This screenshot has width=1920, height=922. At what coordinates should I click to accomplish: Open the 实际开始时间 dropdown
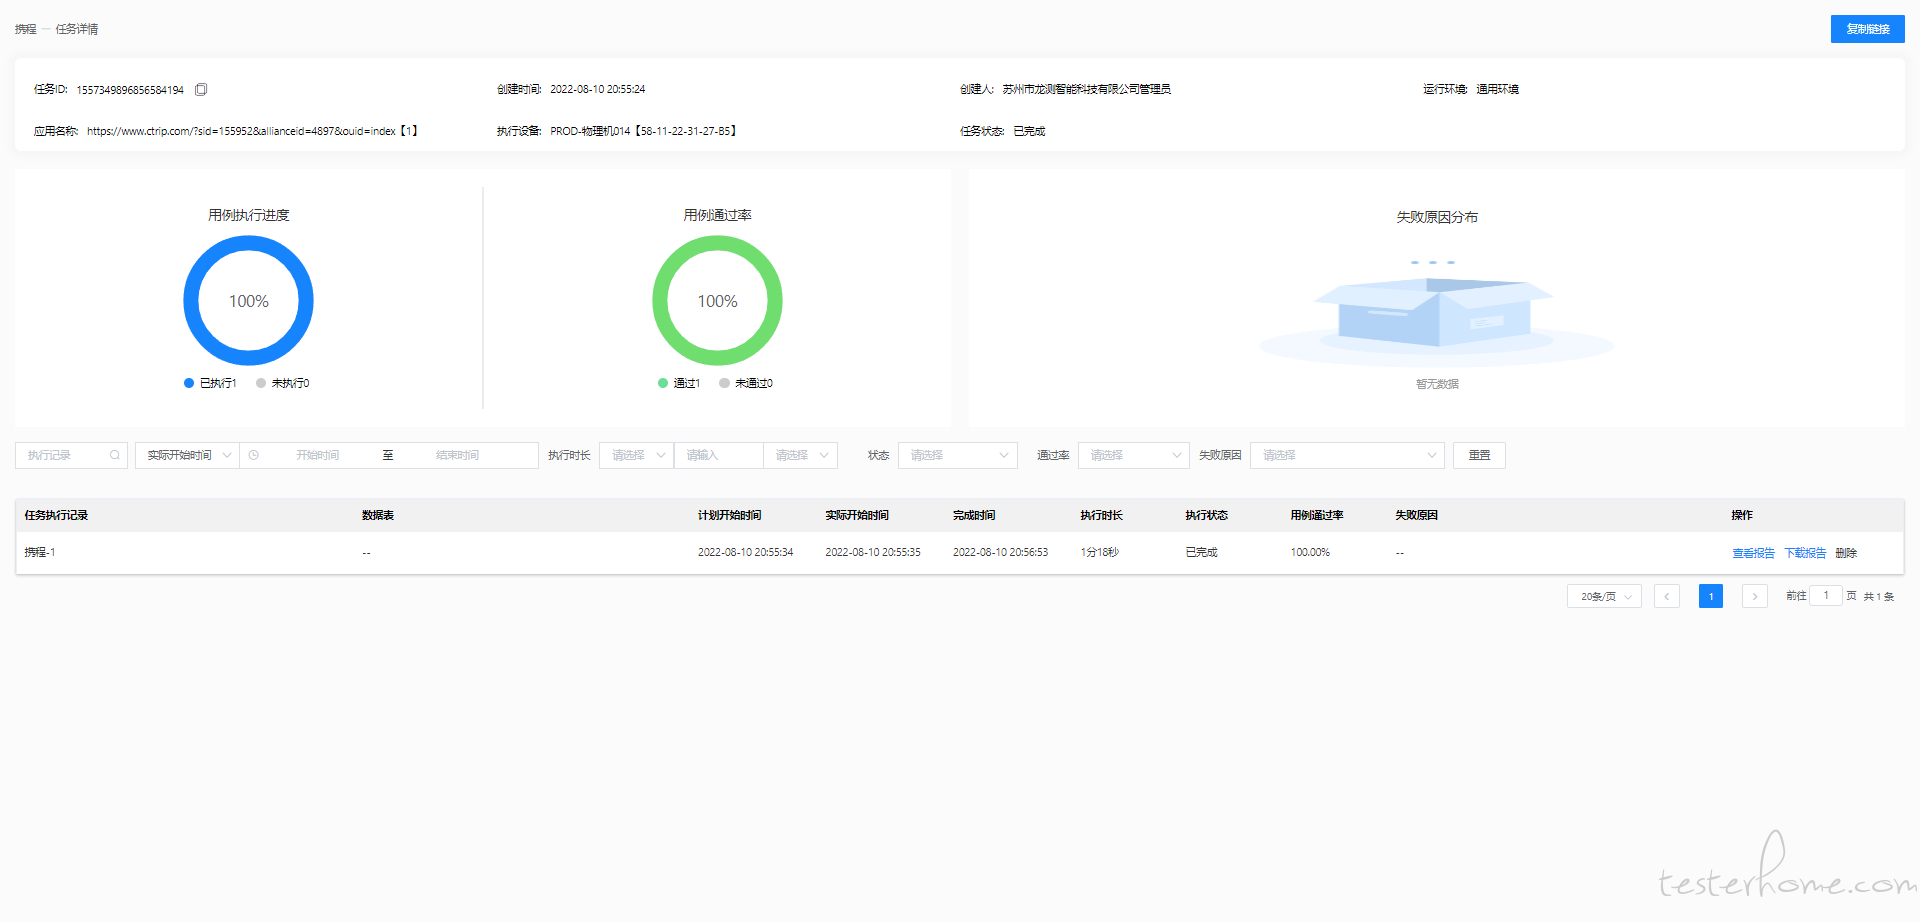pyautogui.click(x=187, y=455)
